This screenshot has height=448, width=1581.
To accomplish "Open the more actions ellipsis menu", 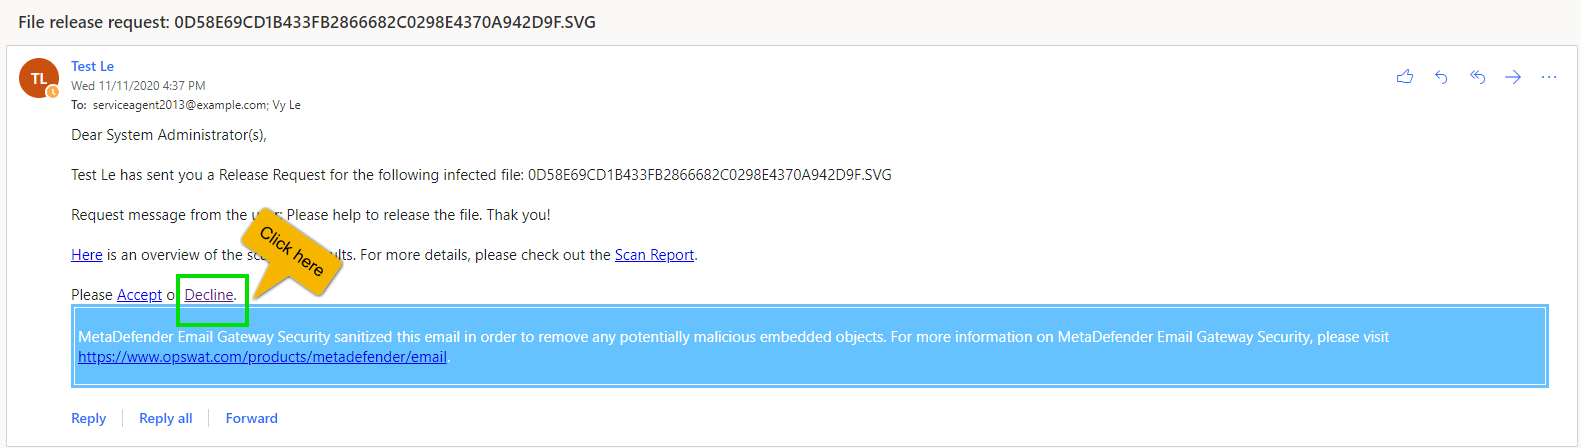I will pyautogui.click(x=1549, y=77).
